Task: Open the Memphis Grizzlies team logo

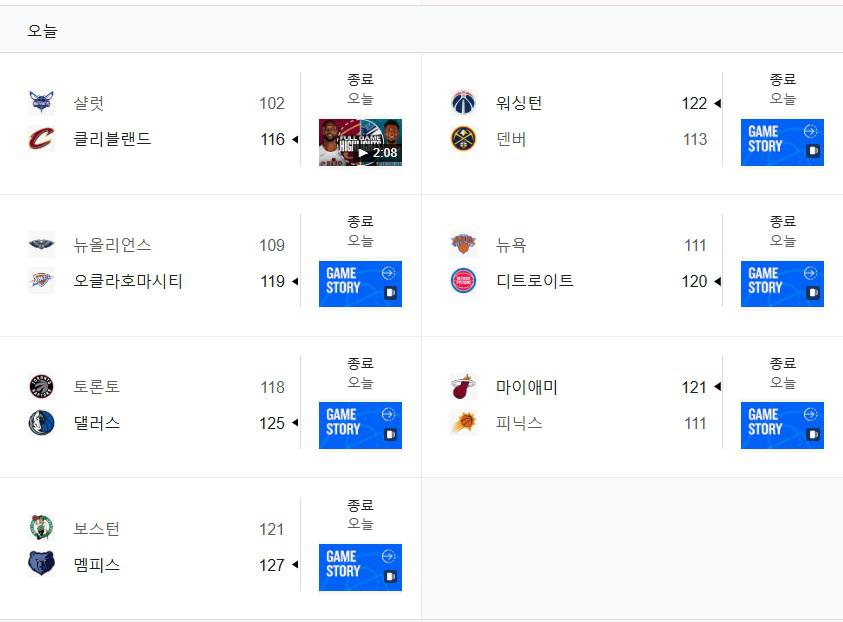Action: pos(41,564)
